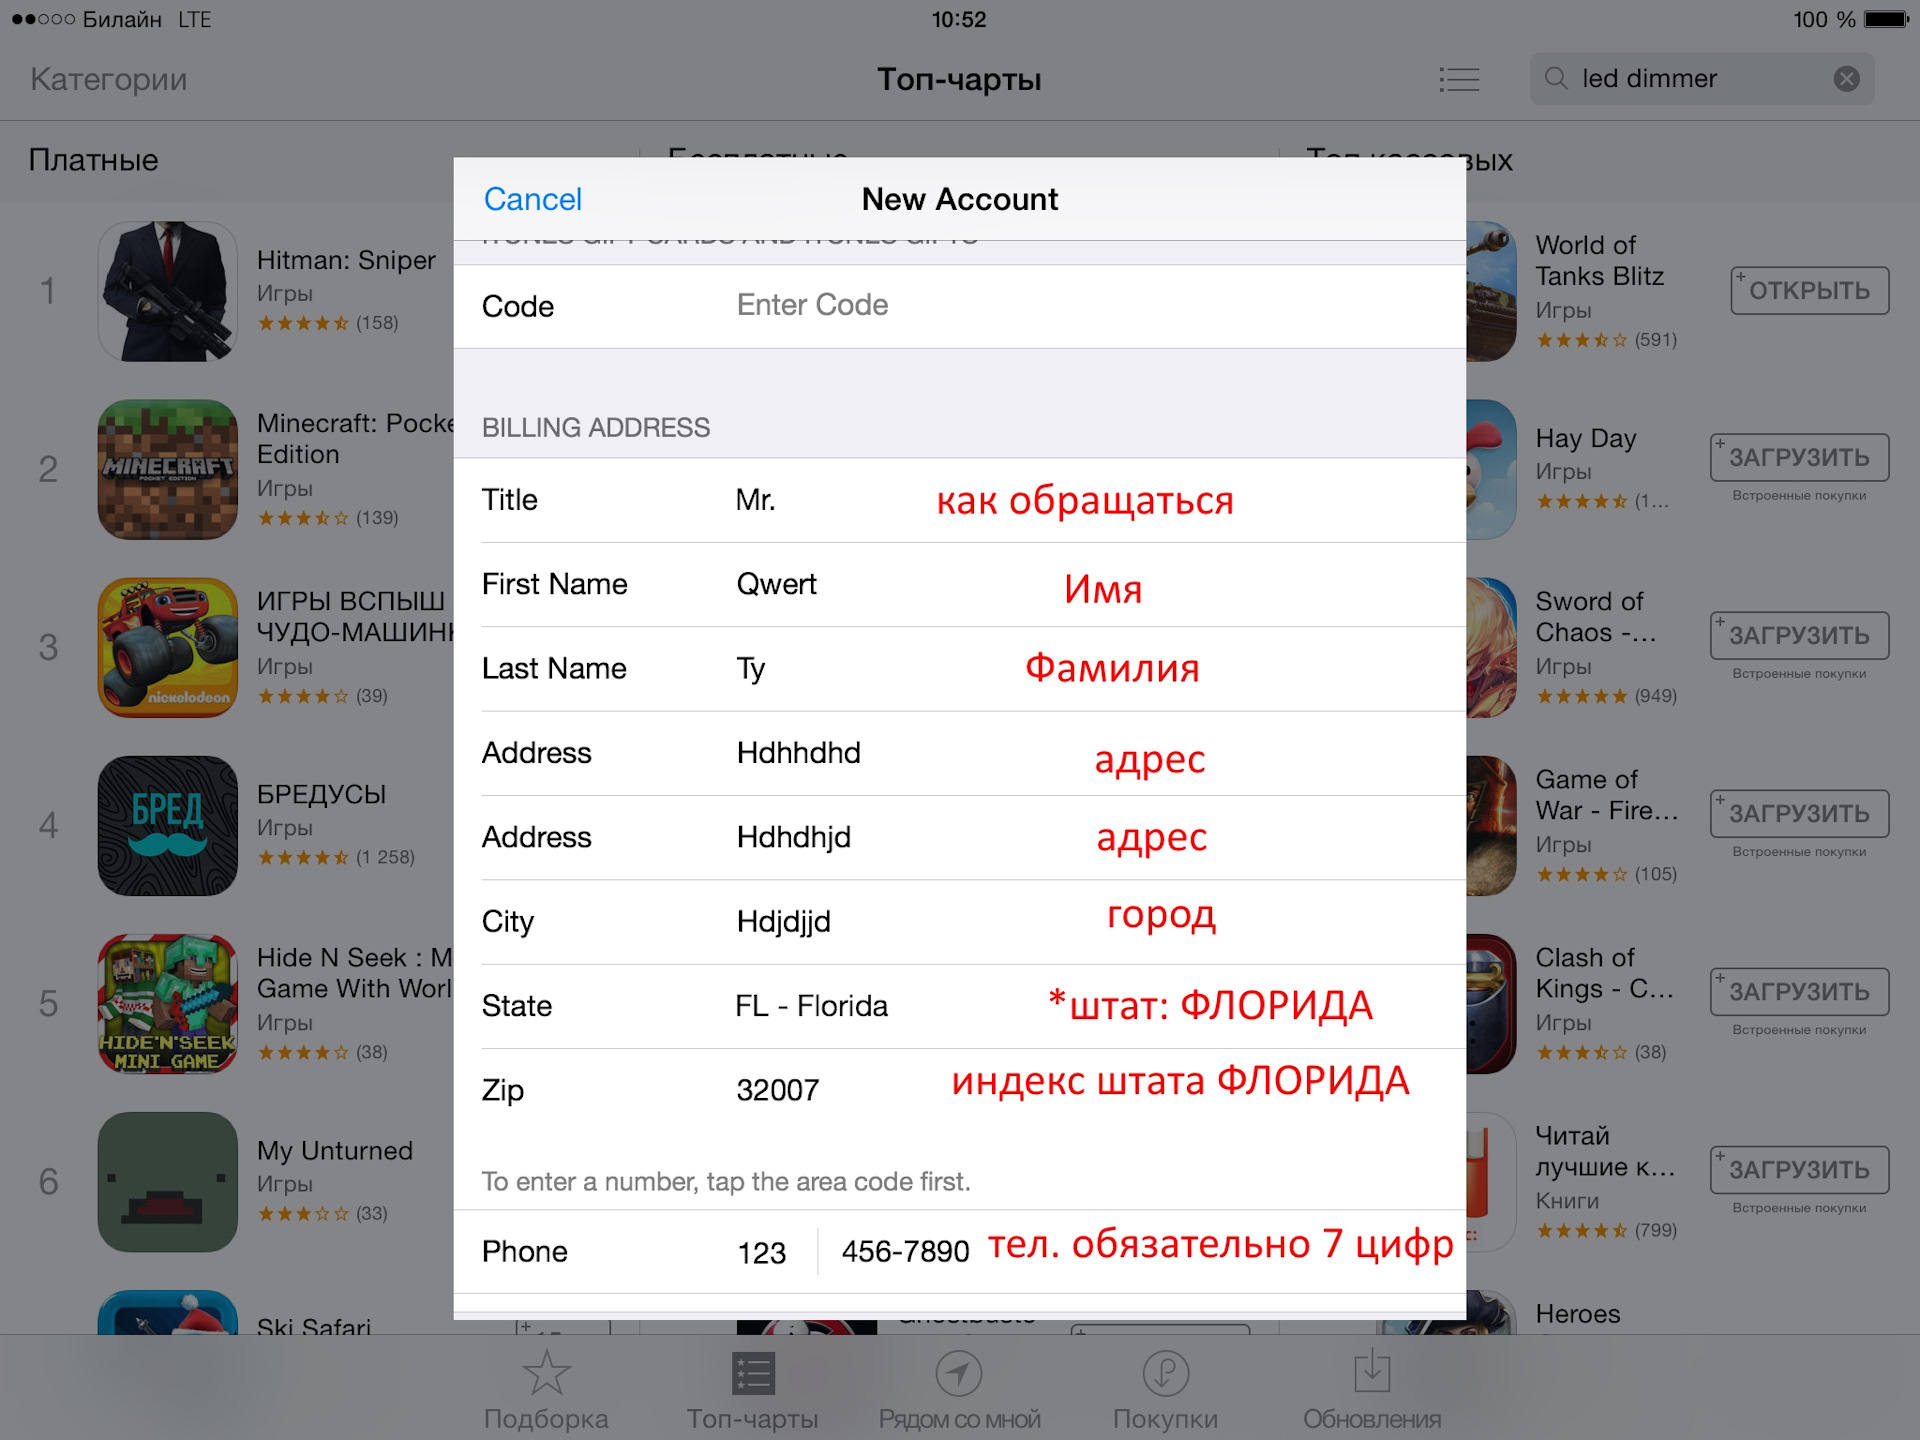Image resolution: width=1920 pixels, height=1440 pixels.
Task: Open My Unturned title text
Action: pyautogui.click(x=335, y=1150)
